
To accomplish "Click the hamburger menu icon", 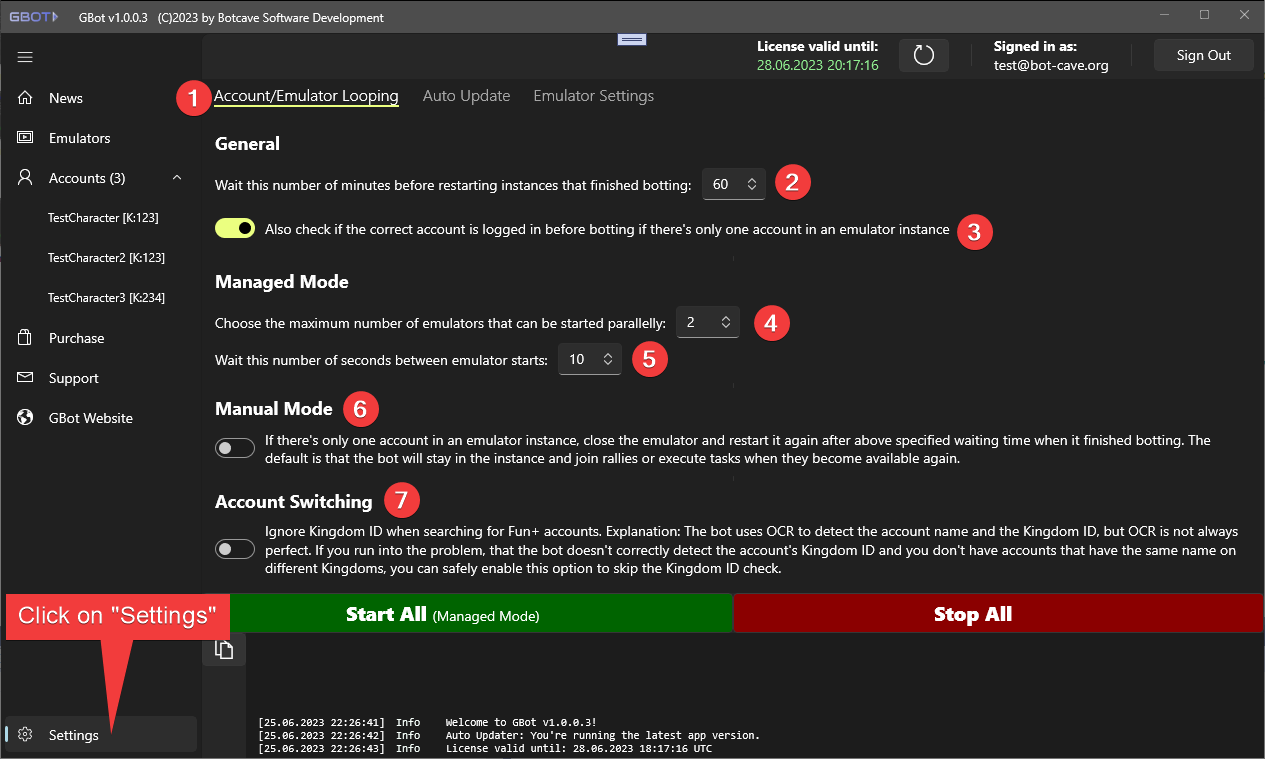I will (x=25, y=57).
